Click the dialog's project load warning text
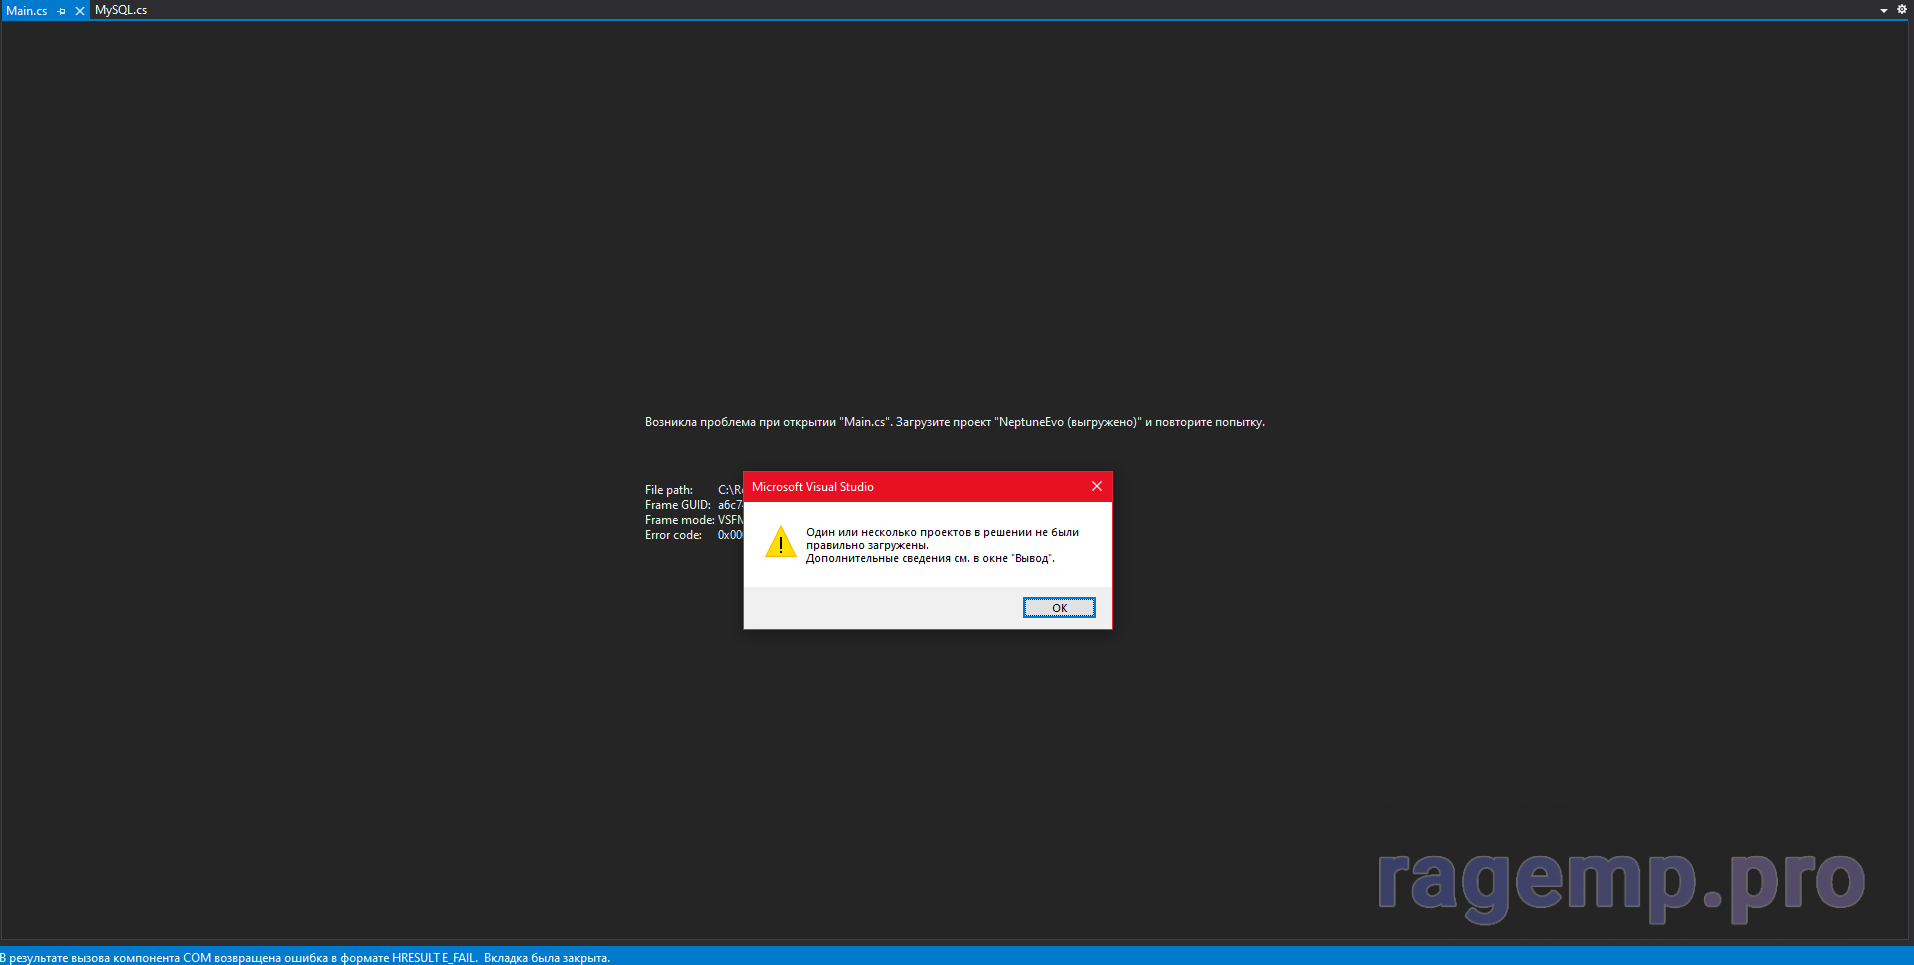 [942, 545]
